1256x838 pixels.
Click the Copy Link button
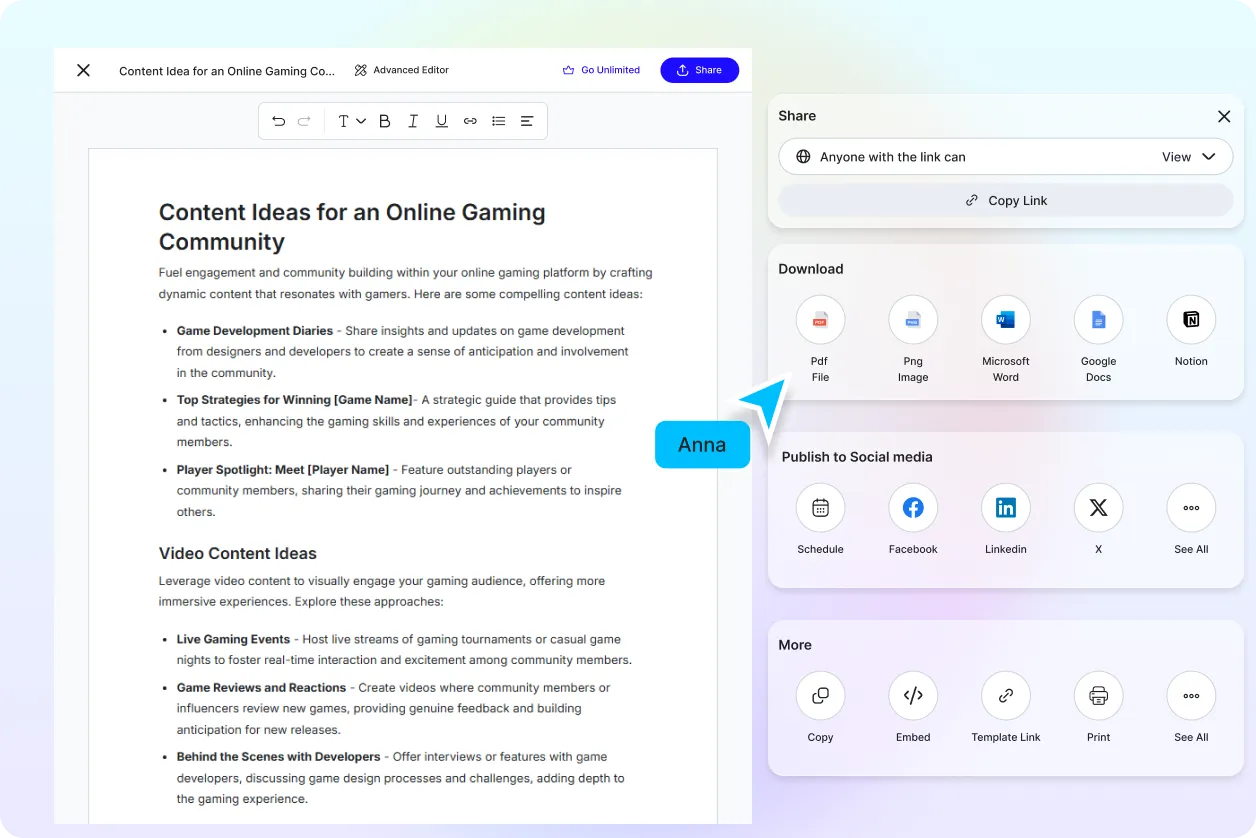1005,200
